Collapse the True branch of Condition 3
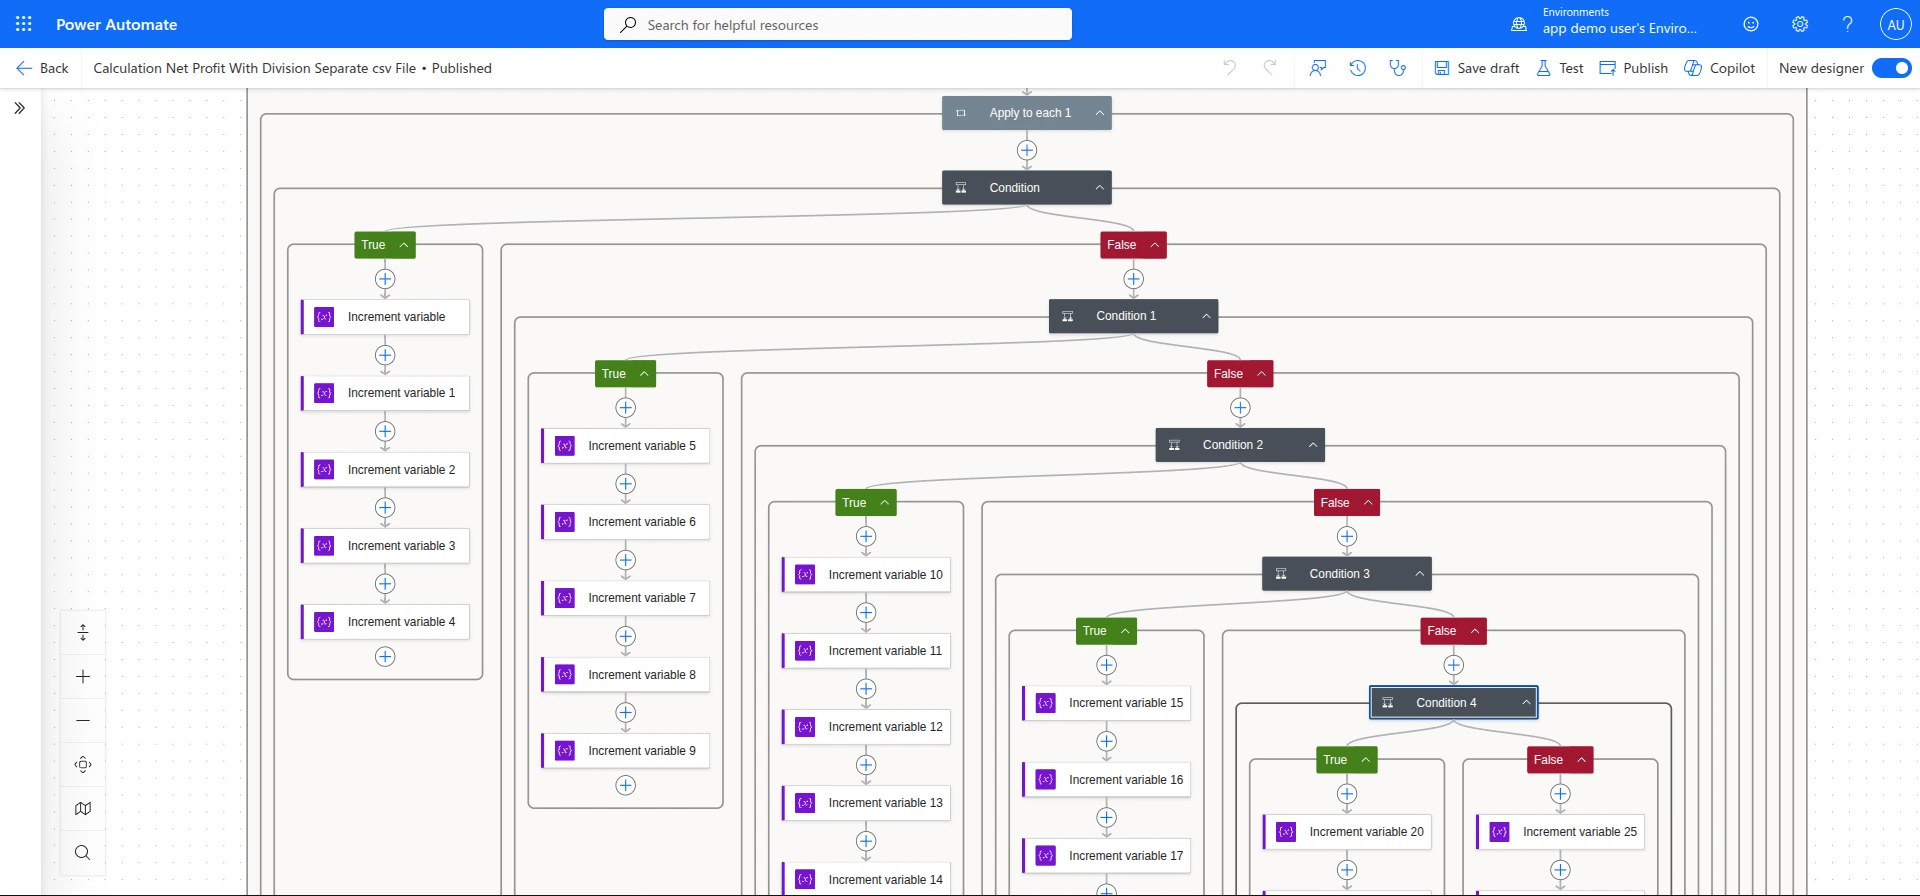This screenshot has width=1920, height=896. coord(1125,631)
